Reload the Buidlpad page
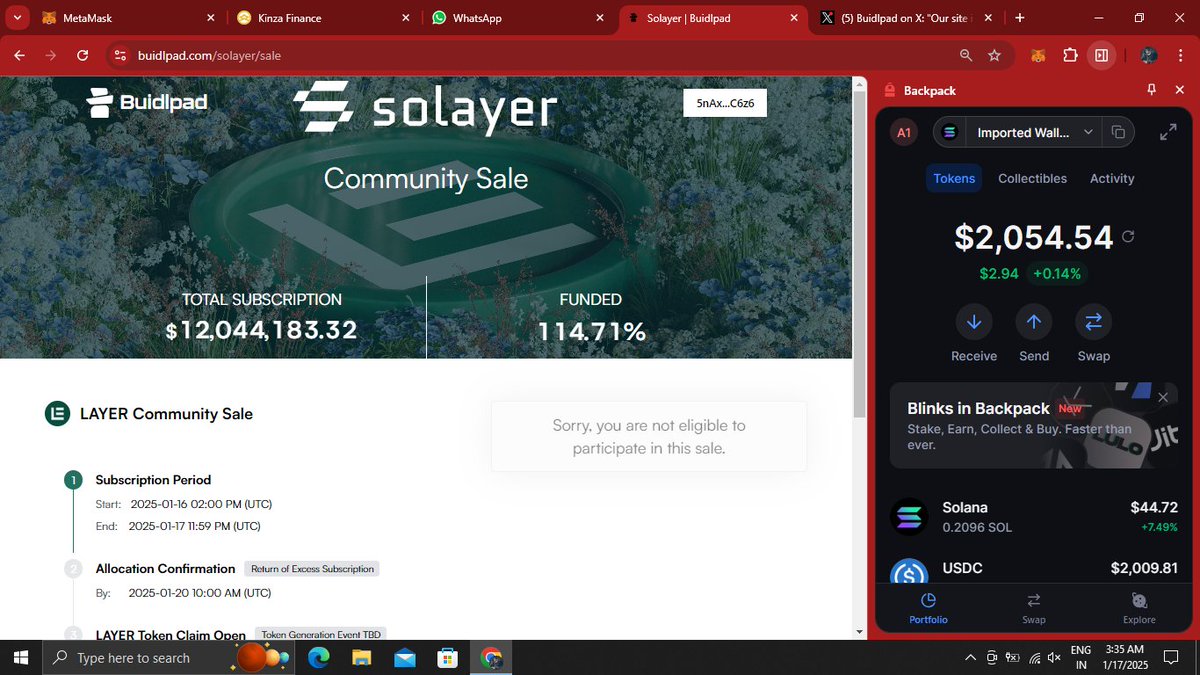1200x675 pixels. (x=83, y=56)
